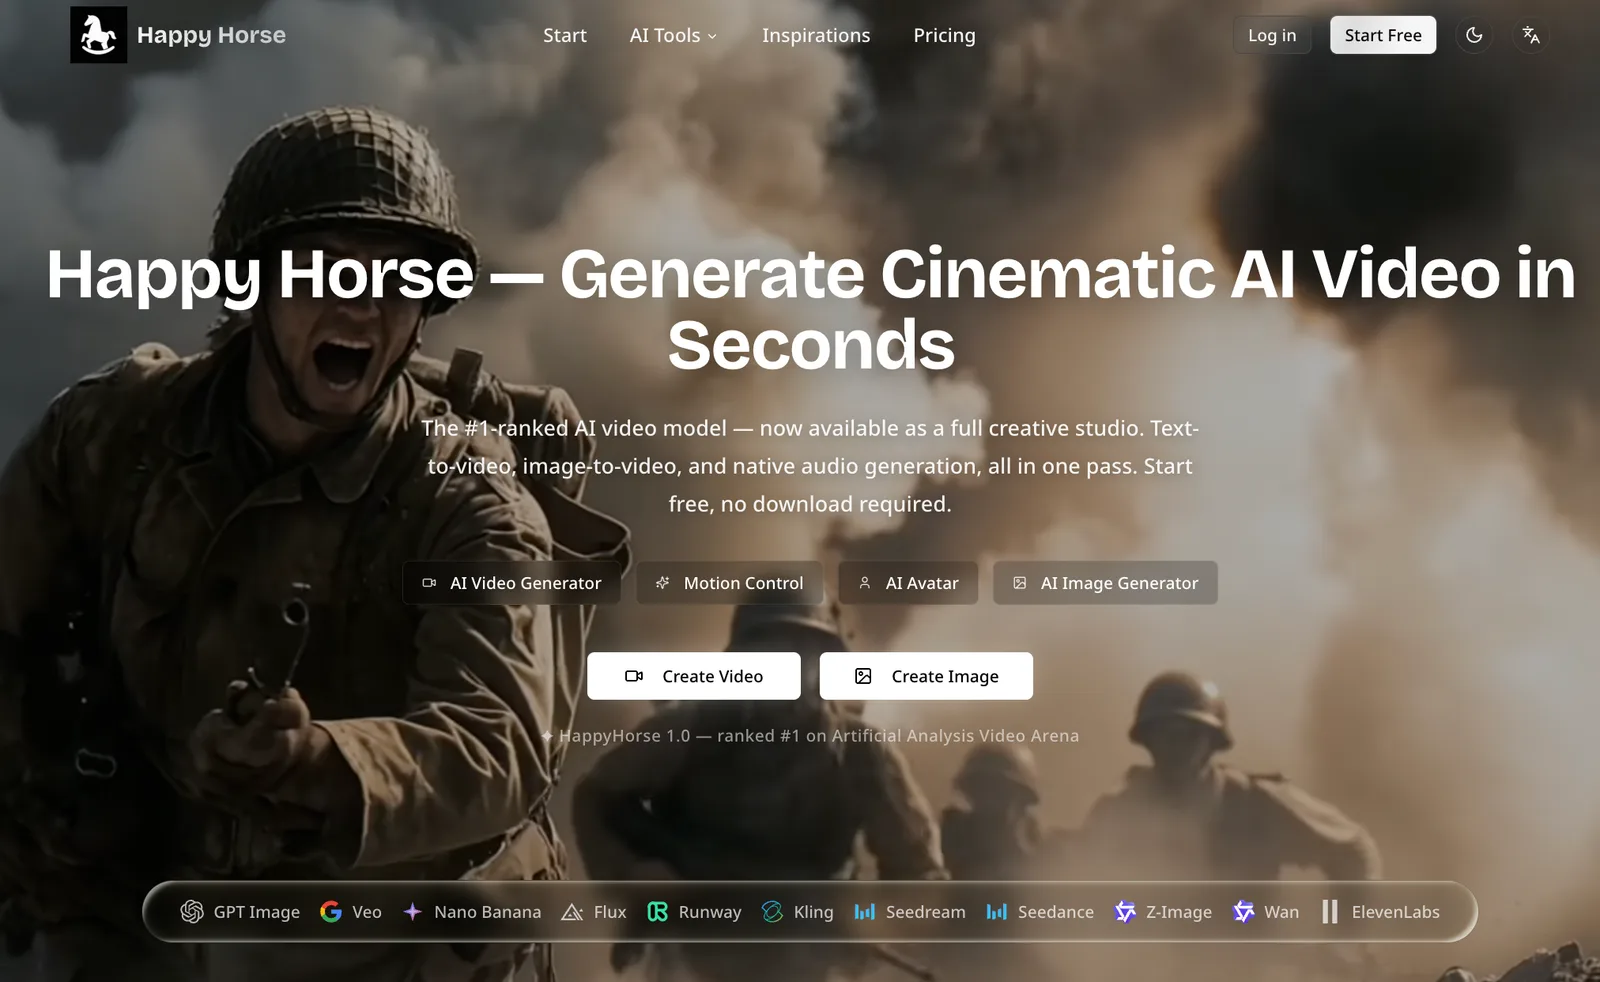Go to the Pricing page

[944, 35]
